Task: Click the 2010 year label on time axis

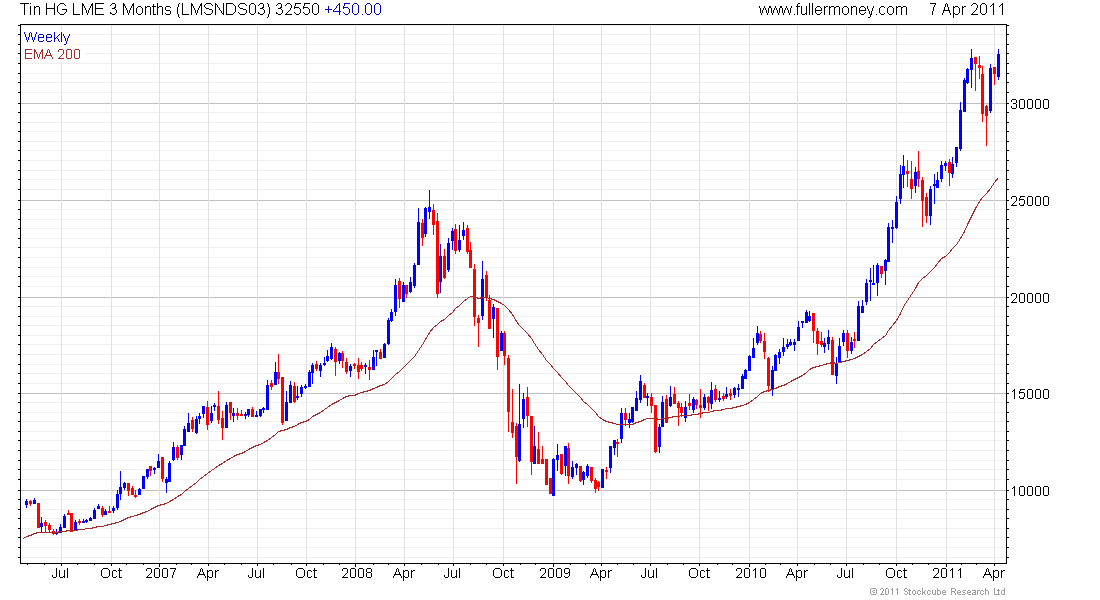Action: [751, 573]
